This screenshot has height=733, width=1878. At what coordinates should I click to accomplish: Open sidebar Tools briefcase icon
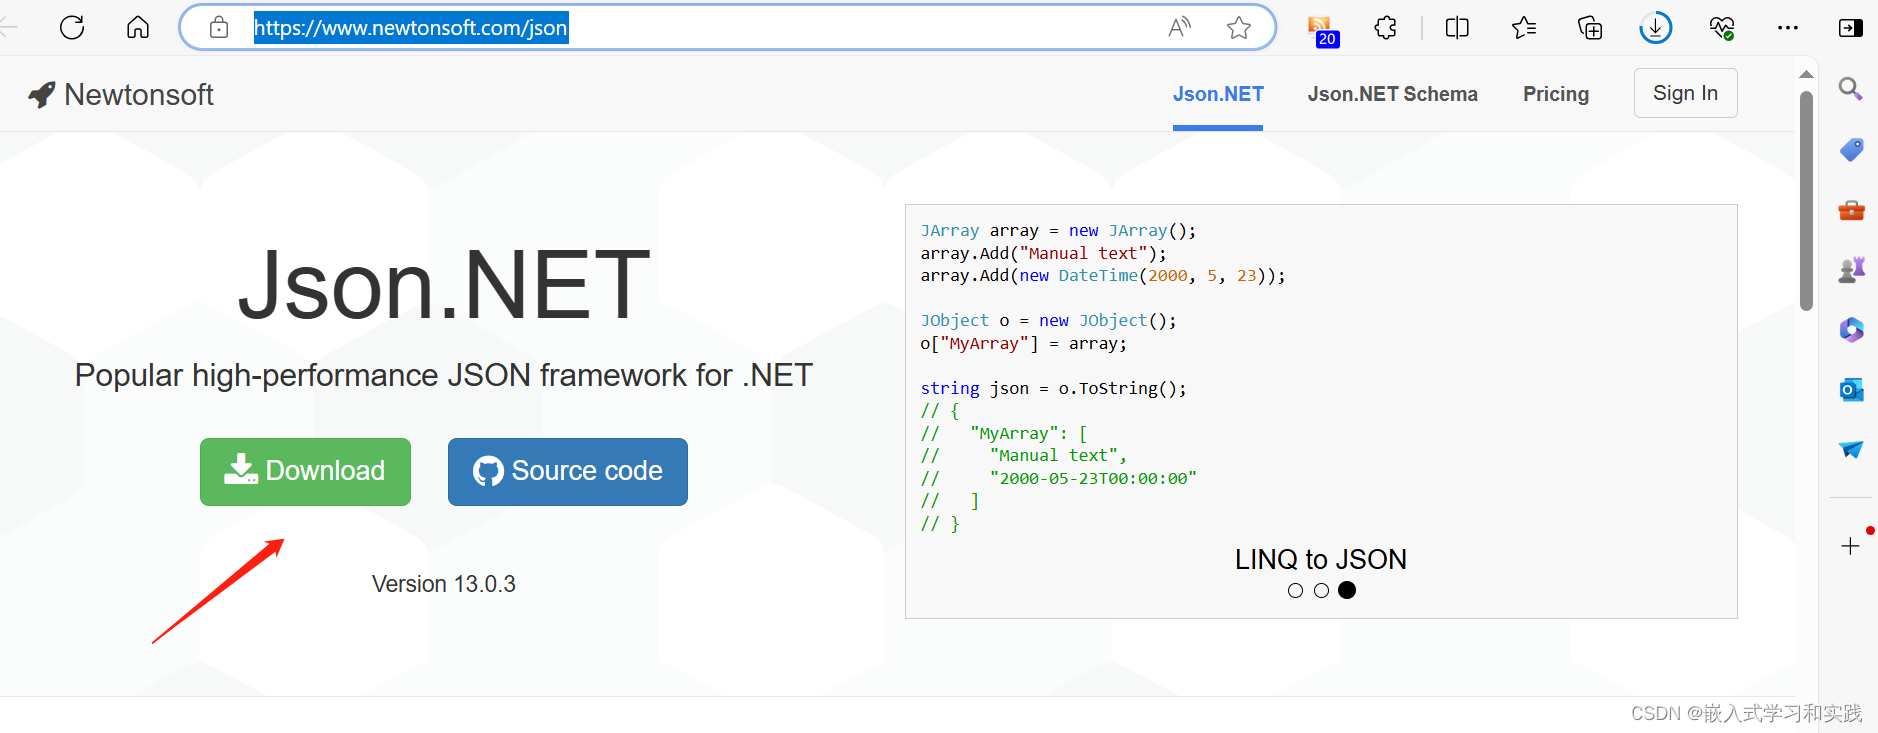(x=1851, y=210)
